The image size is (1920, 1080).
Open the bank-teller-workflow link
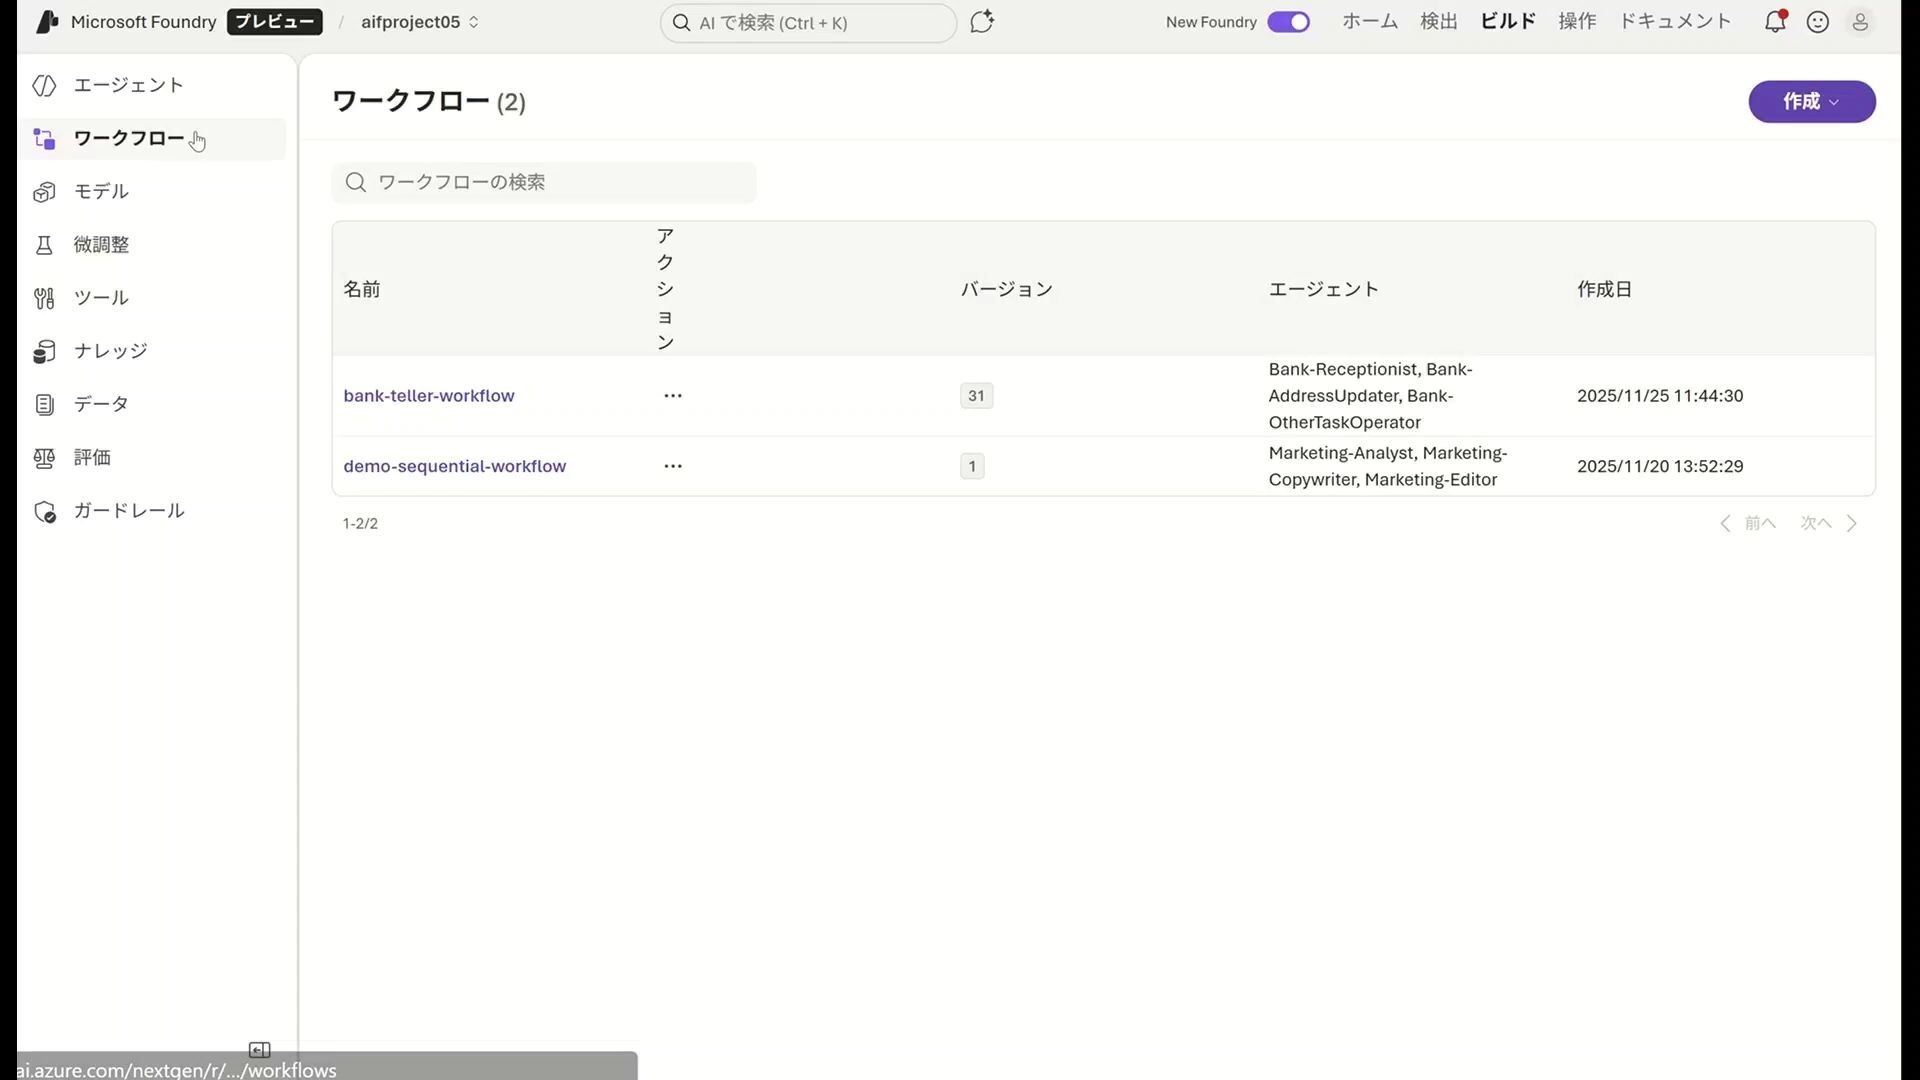[429, 396]
